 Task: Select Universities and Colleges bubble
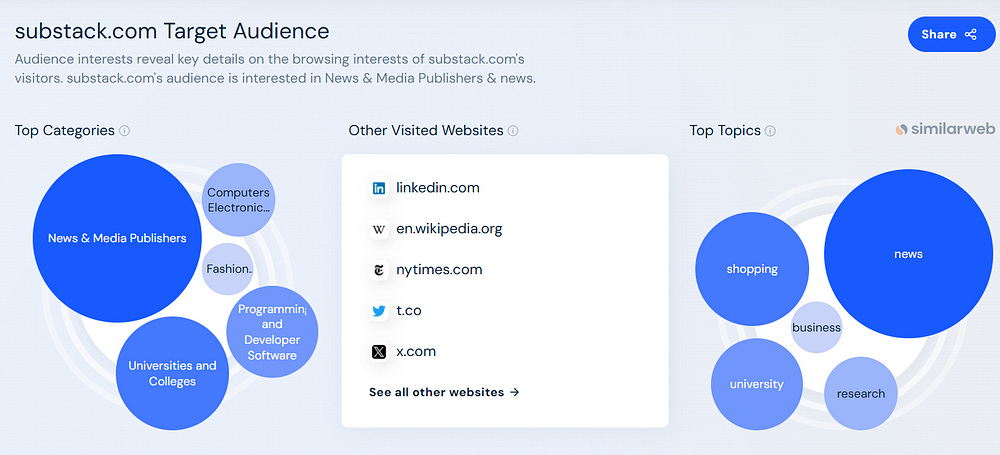tap(172, 373)
